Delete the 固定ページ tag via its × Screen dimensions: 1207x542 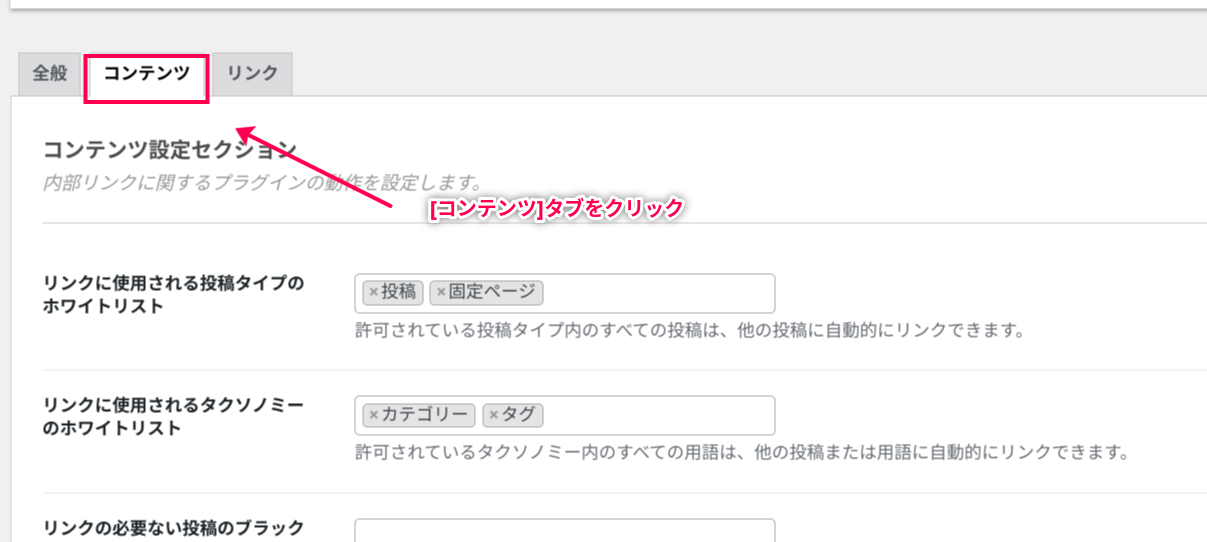click(x=440, y=293)
